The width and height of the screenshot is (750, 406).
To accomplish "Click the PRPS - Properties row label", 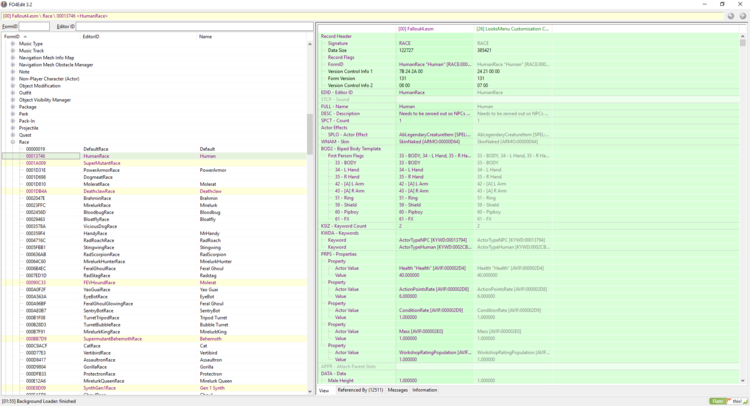I will [x=339, y=254].
